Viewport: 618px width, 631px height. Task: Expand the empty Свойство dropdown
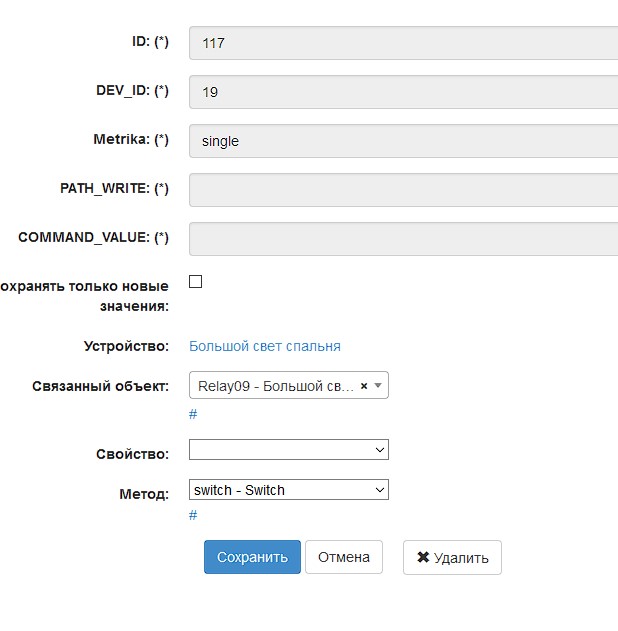tap(288, 451)
